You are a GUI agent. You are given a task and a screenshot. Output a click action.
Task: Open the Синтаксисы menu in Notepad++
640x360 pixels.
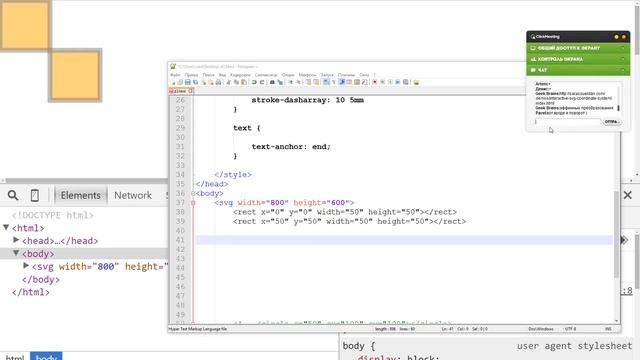point(266,75)
